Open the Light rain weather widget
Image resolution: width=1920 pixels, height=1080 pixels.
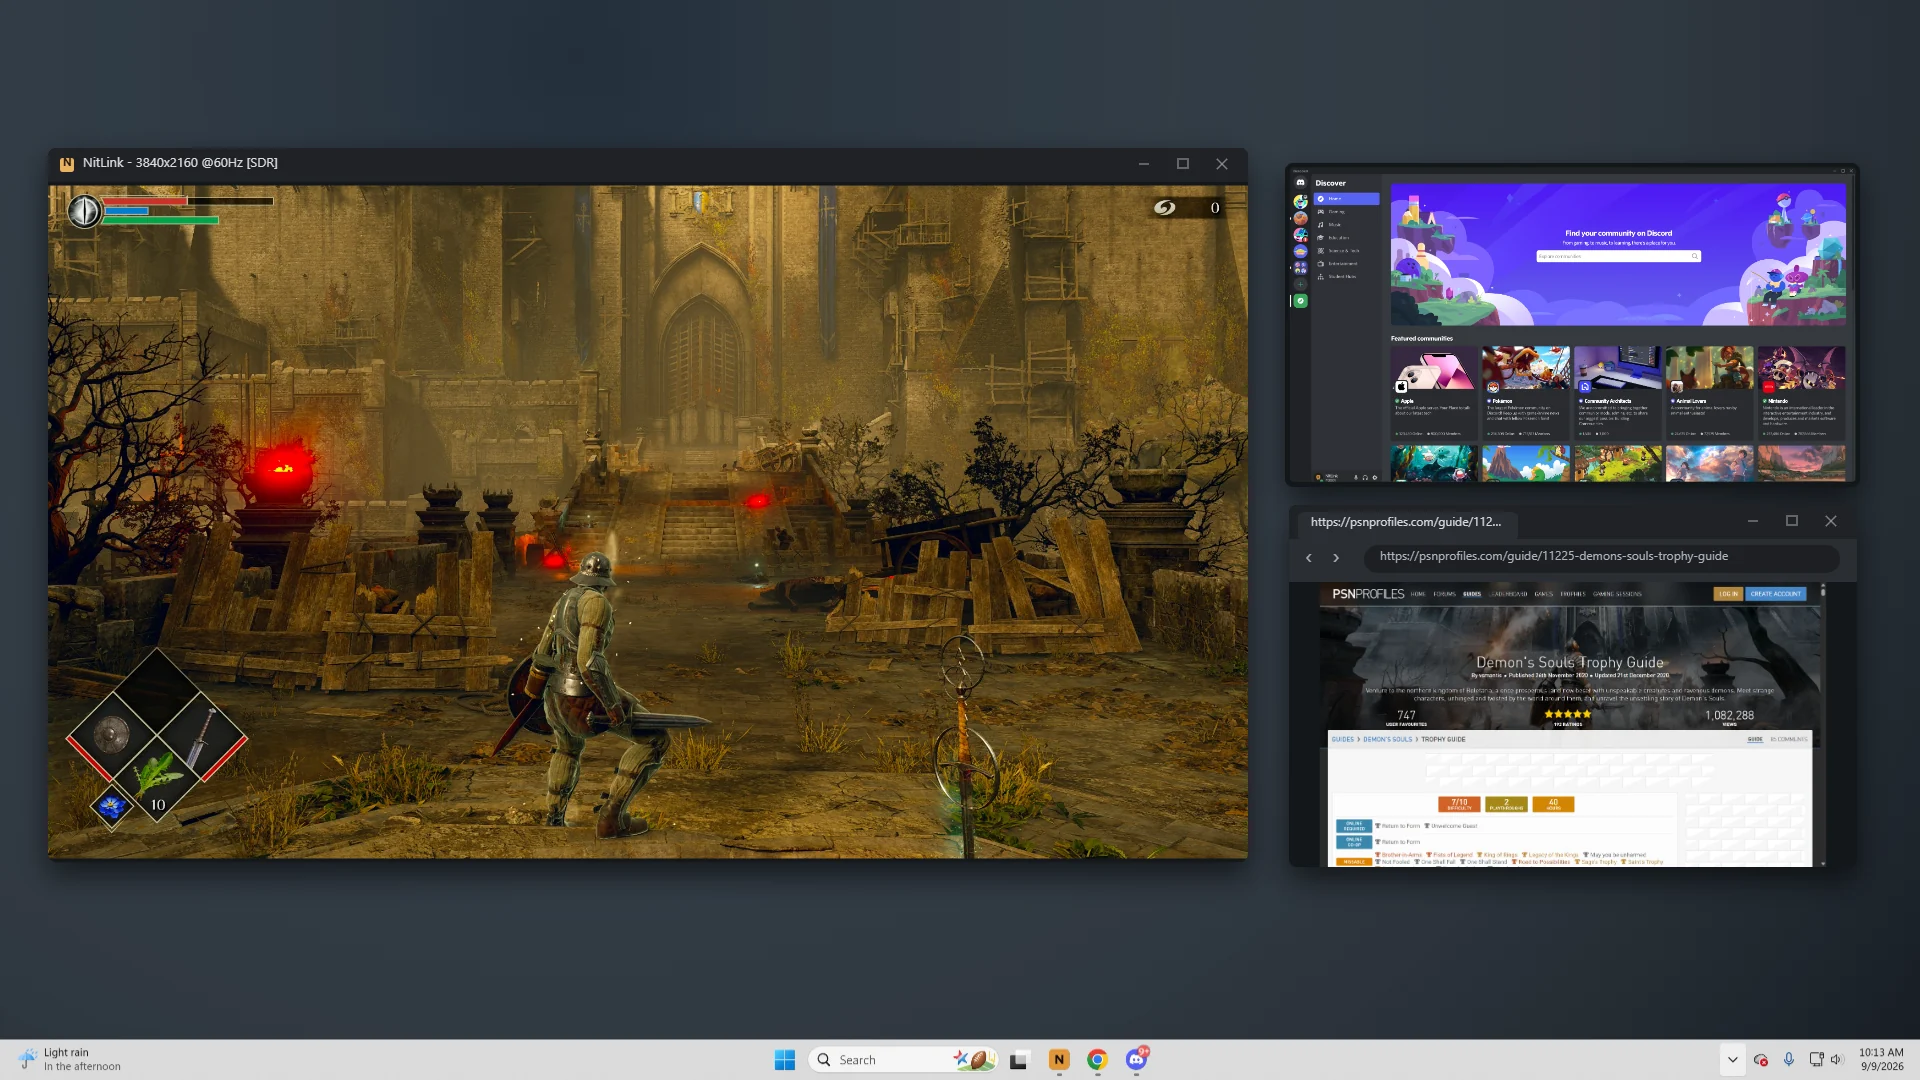coord(70,1060)
